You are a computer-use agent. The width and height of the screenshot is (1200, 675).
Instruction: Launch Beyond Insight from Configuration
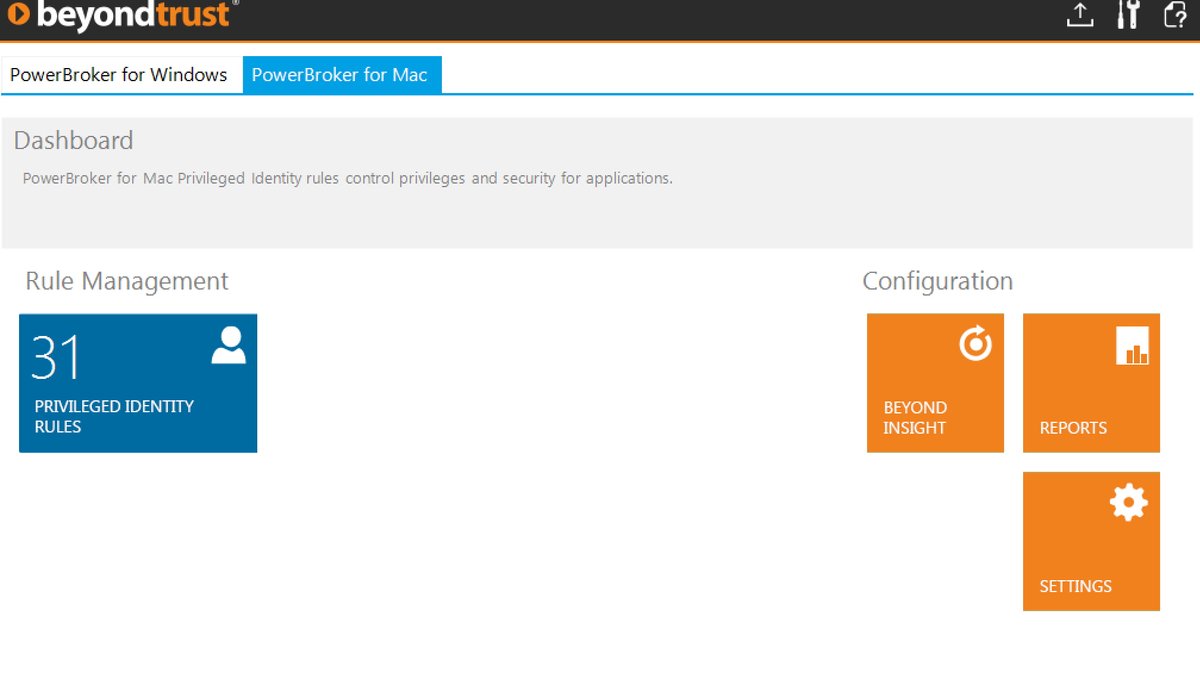[934, 382]
